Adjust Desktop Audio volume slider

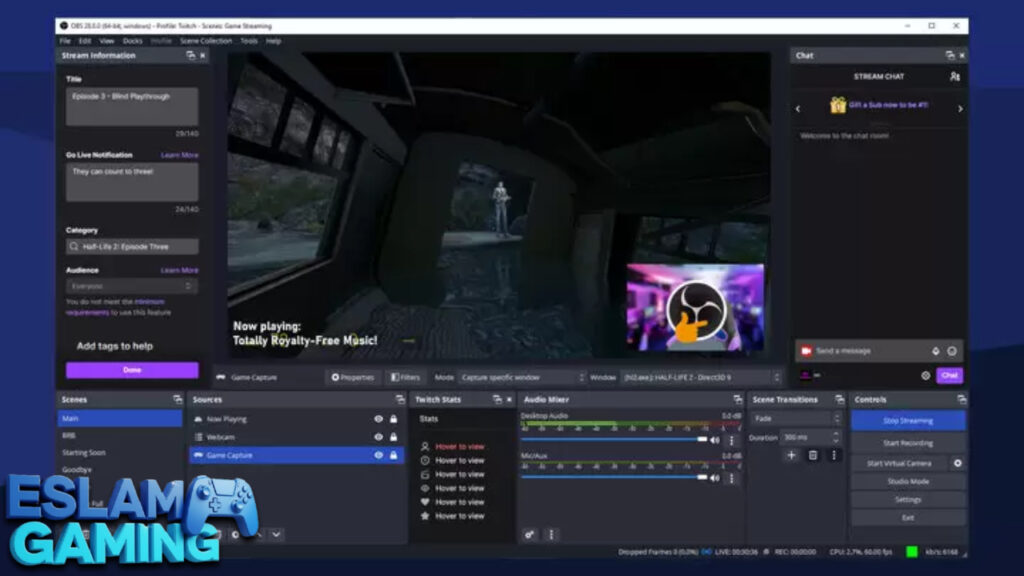click(614, 440)
